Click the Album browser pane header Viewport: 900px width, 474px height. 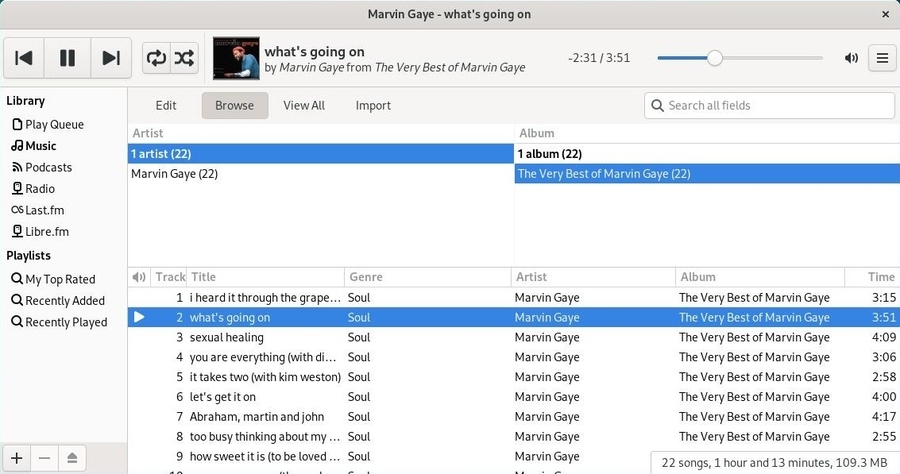(x=707, y=133)
